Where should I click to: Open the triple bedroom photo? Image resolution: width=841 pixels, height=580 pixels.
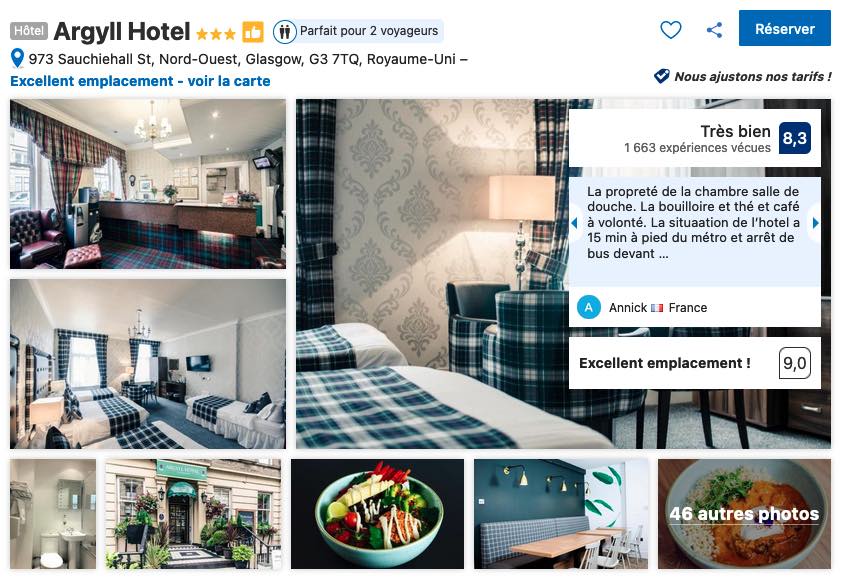[148, 364]
